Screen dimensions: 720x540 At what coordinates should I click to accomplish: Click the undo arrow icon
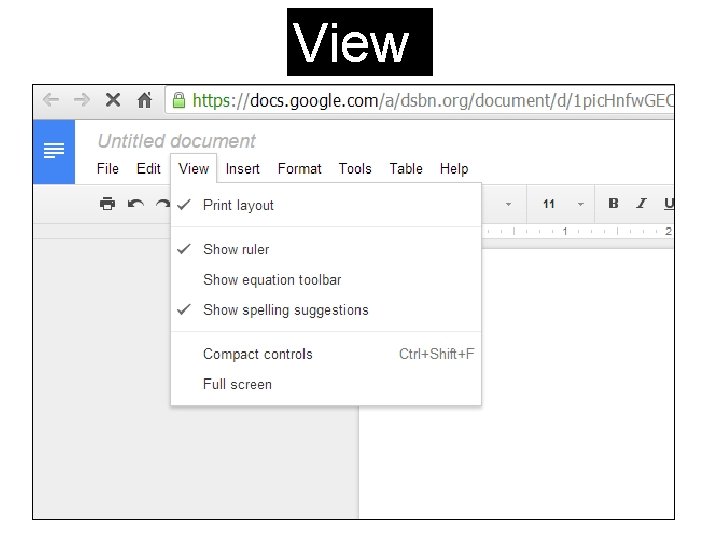tap(135, 203)
